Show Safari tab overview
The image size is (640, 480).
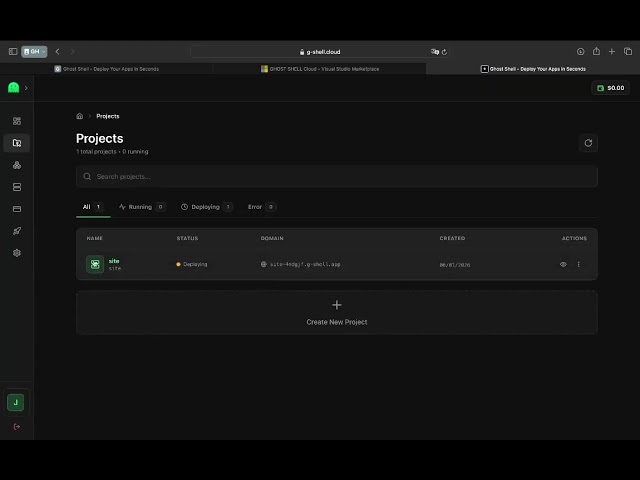628,51
